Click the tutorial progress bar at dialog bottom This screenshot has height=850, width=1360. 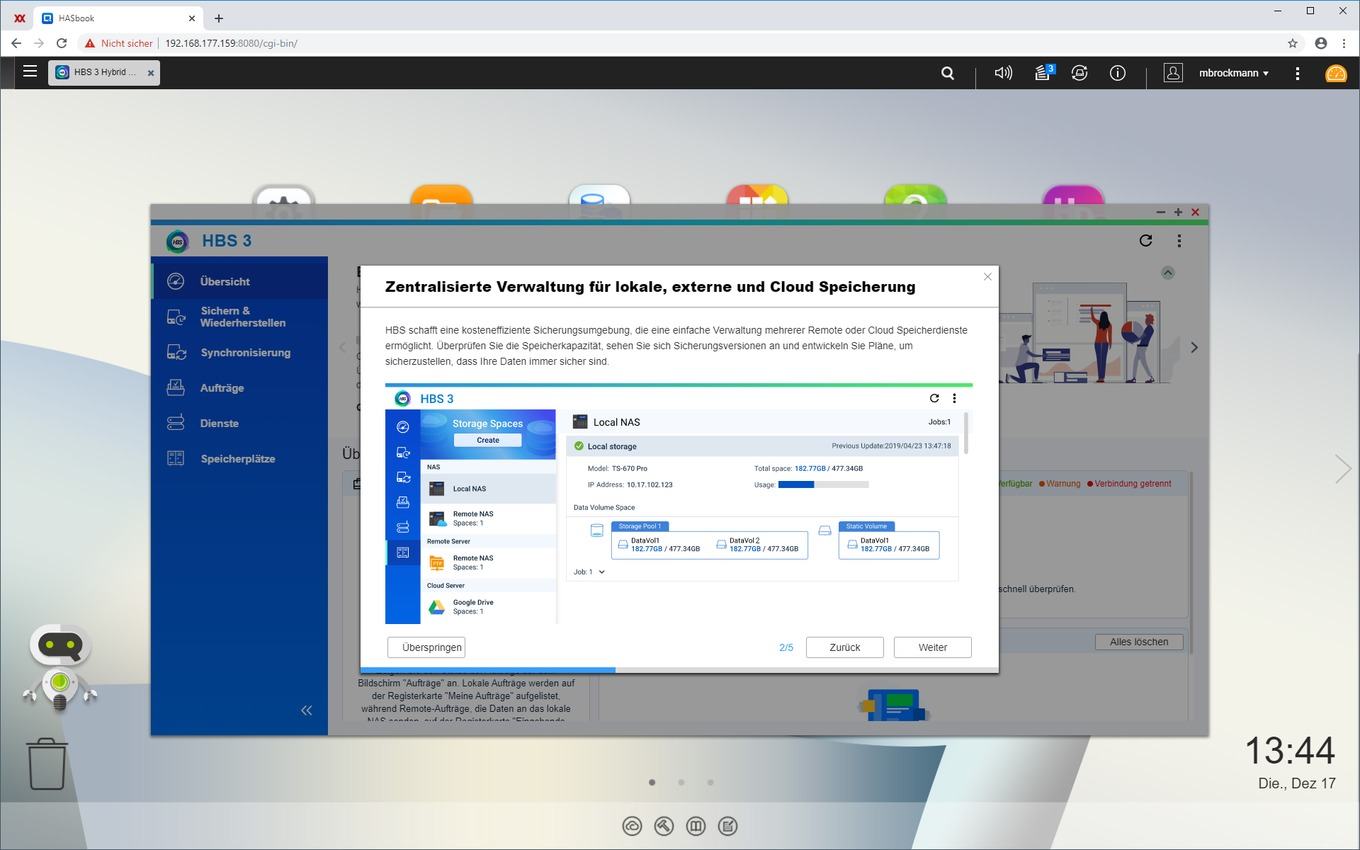(679, 670)
